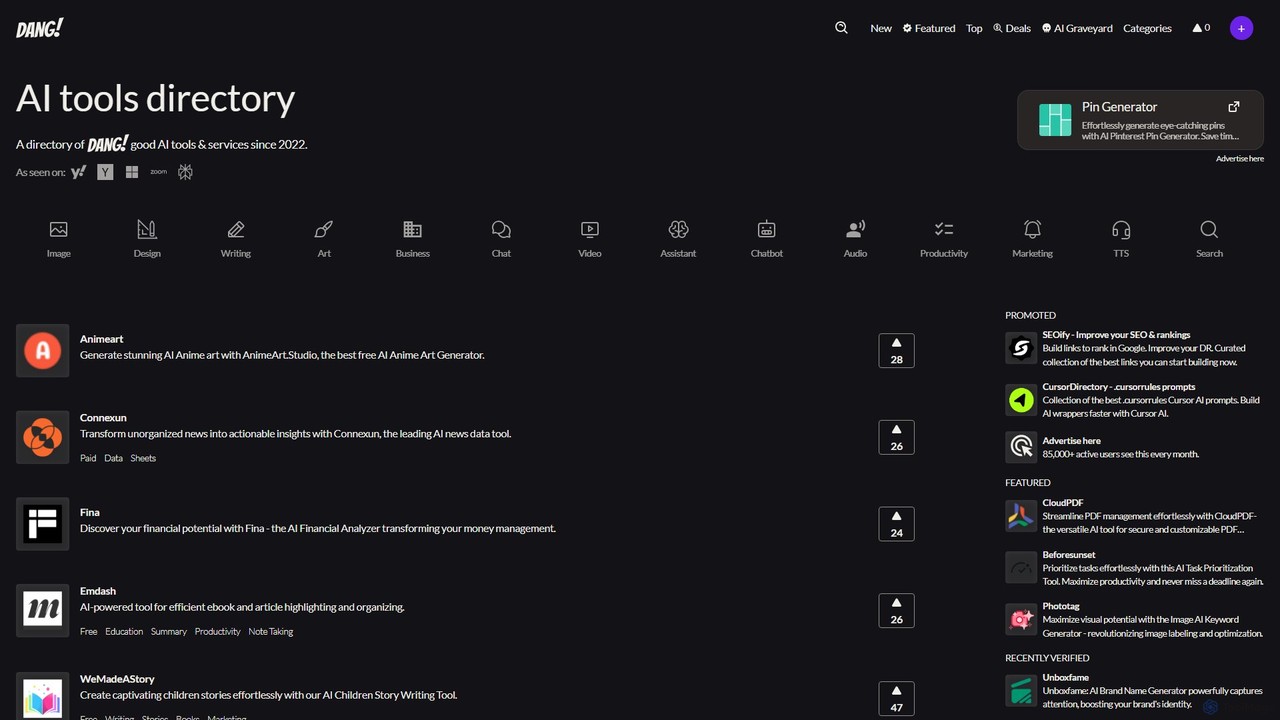1280x720 pixels.
Task: Open the Productivity checklist icon
Action: 944,229
